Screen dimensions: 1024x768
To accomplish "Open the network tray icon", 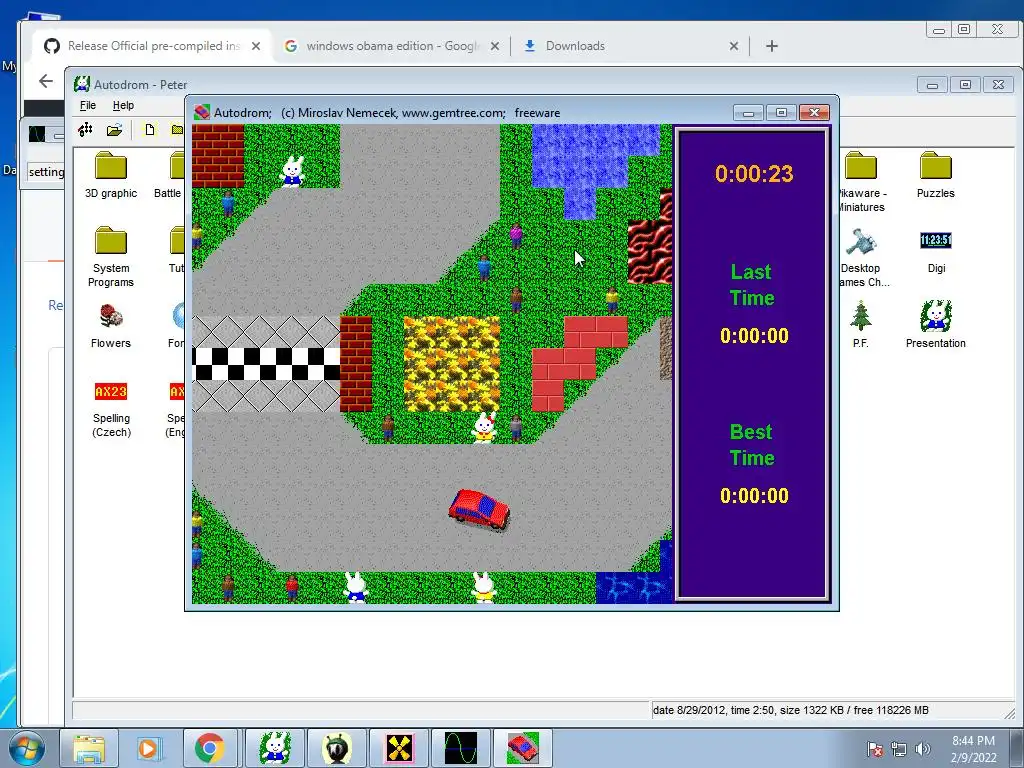I will pyautogui.click(x=899, y=749).
